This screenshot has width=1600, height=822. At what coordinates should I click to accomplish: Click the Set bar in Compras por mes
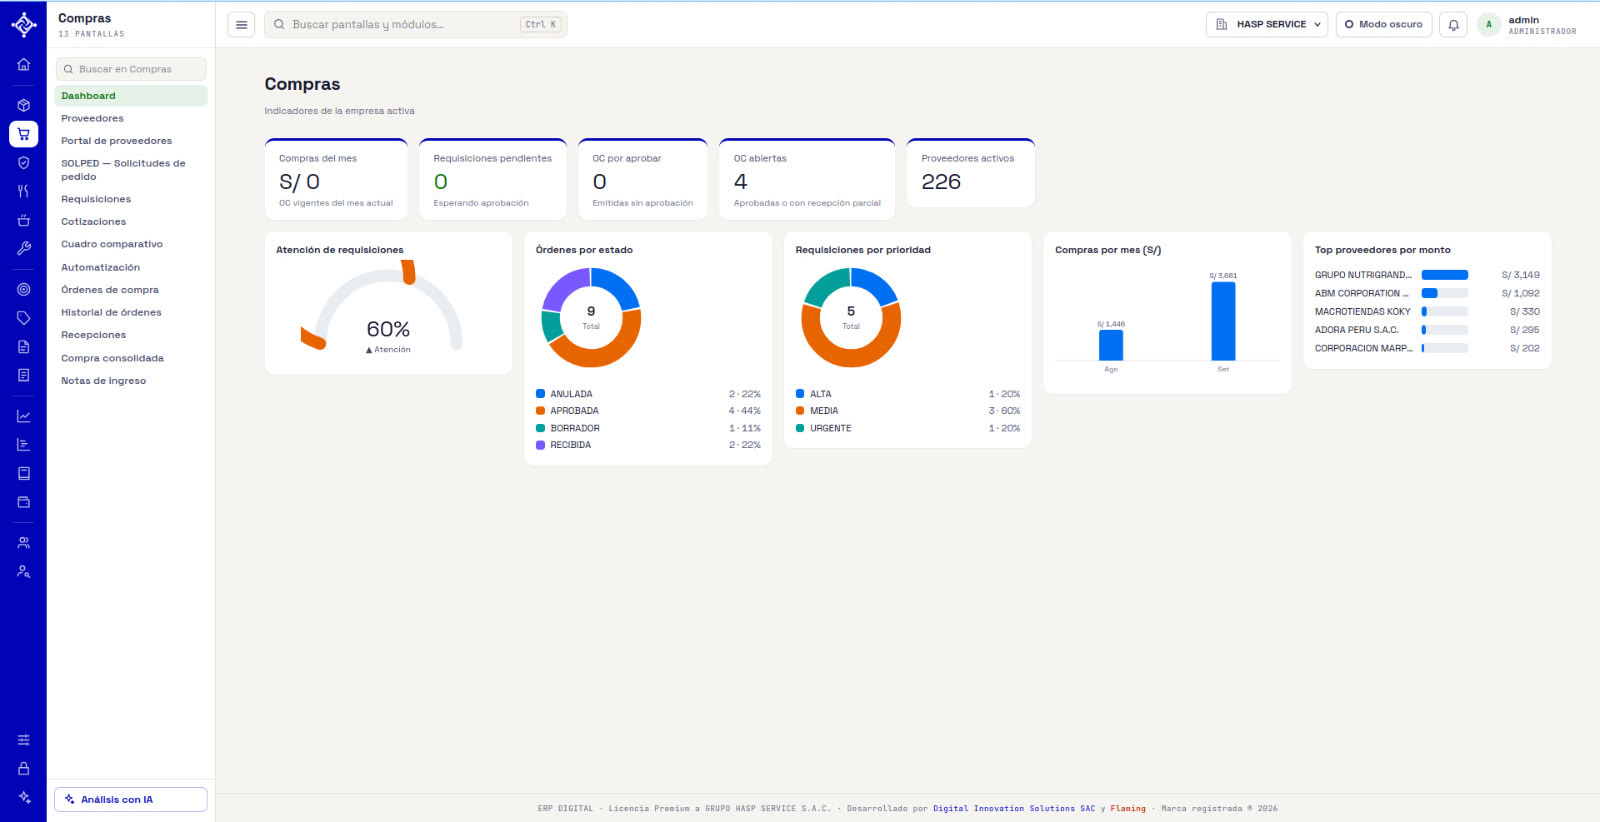(1223, 321)
